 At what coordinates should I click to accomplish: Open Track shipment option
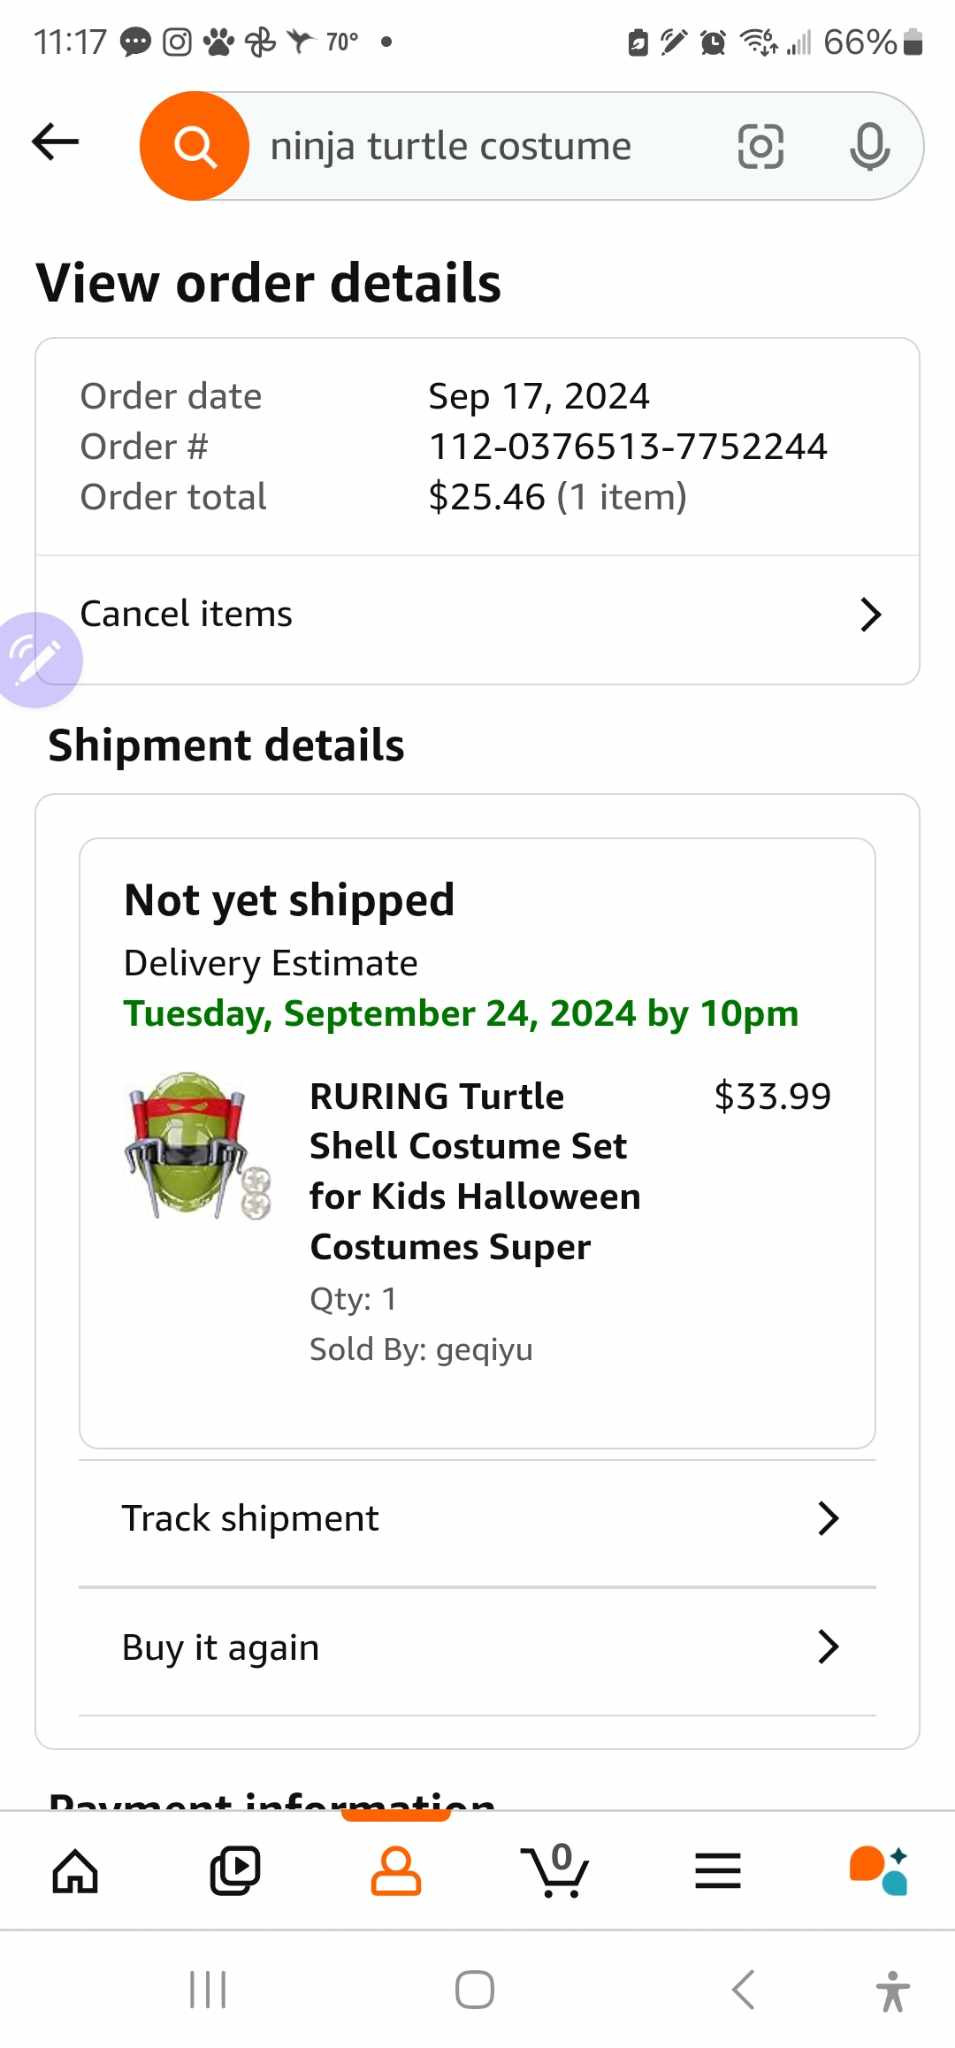[x=250, y=1518]
